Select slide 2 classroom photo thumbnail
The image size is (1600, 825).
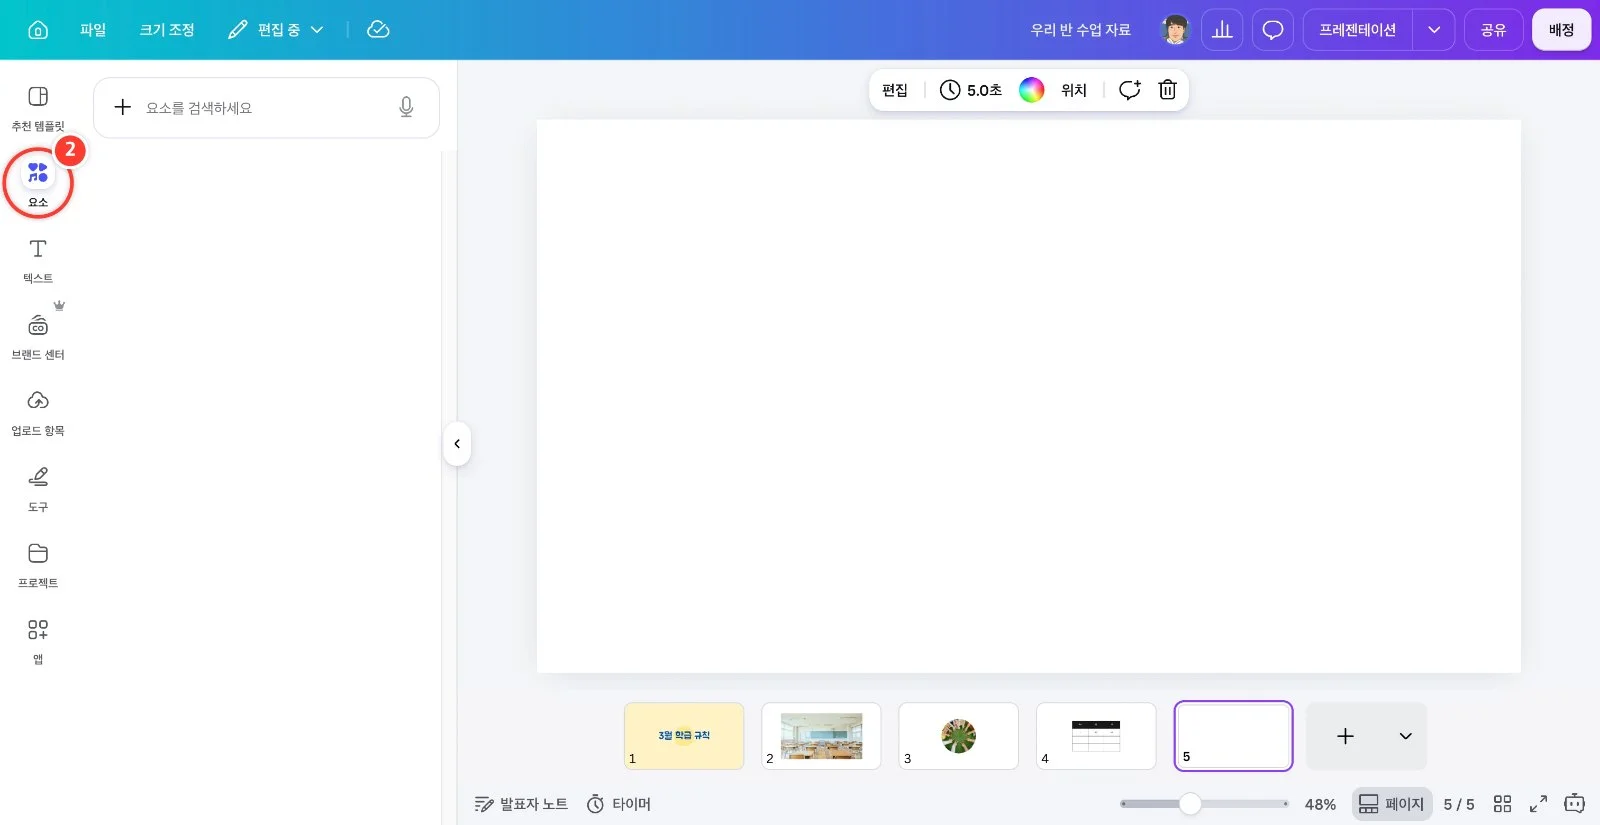pyautogui.click(x=821, y=736)
